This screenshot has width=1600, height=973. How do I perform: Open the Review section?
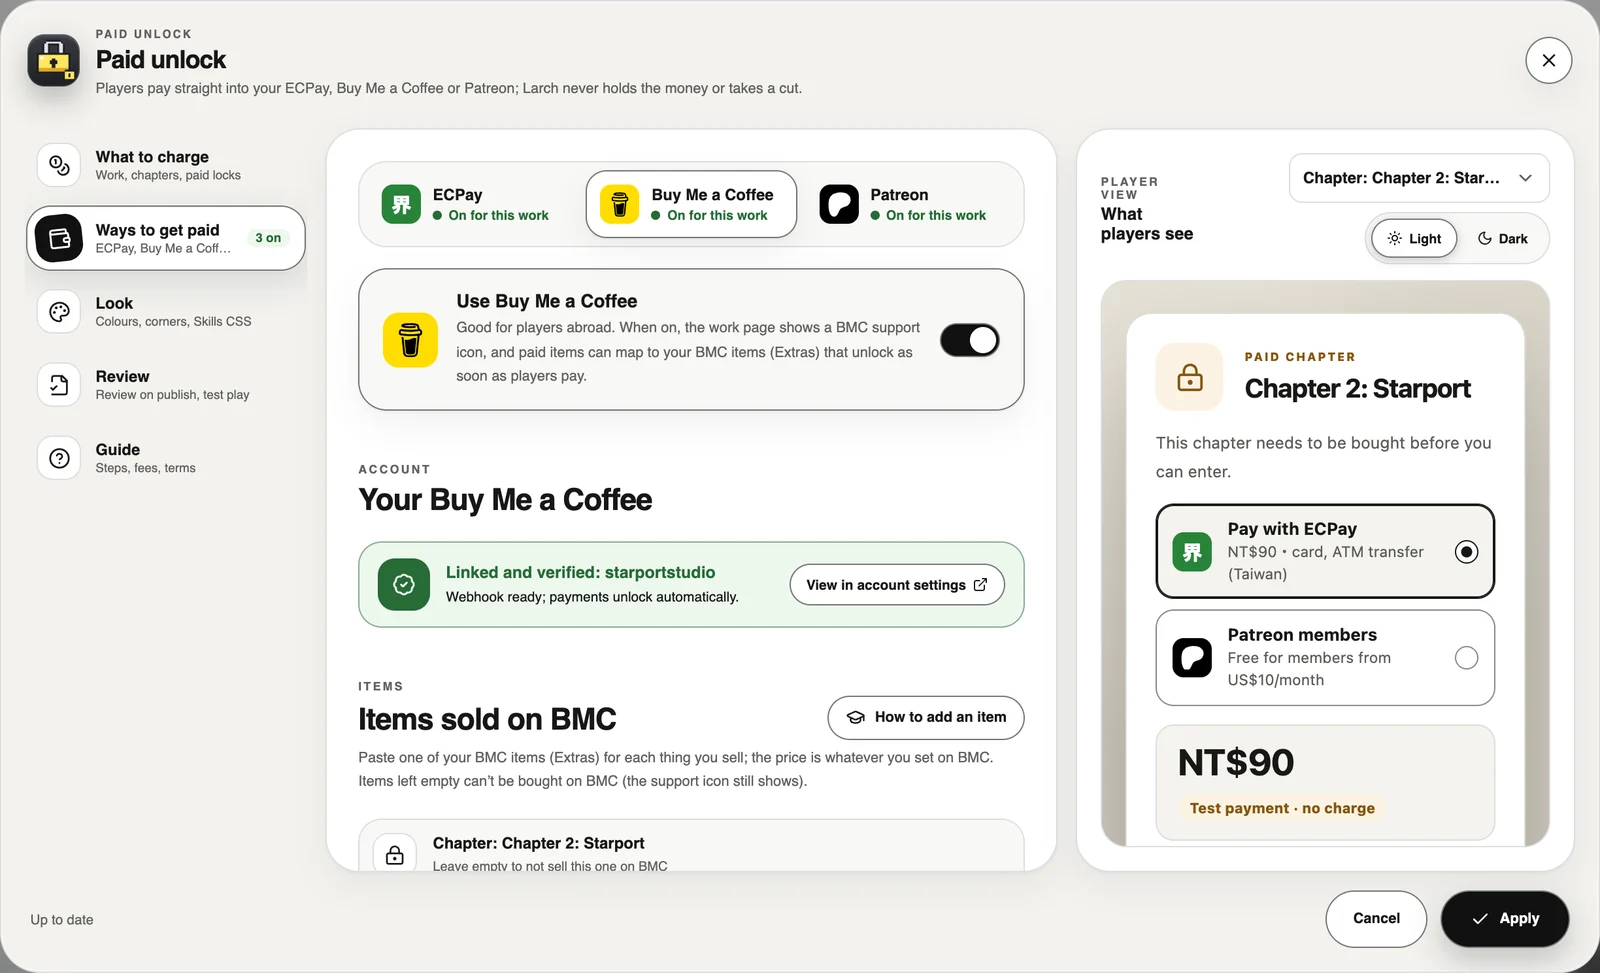tap(166, 385)
